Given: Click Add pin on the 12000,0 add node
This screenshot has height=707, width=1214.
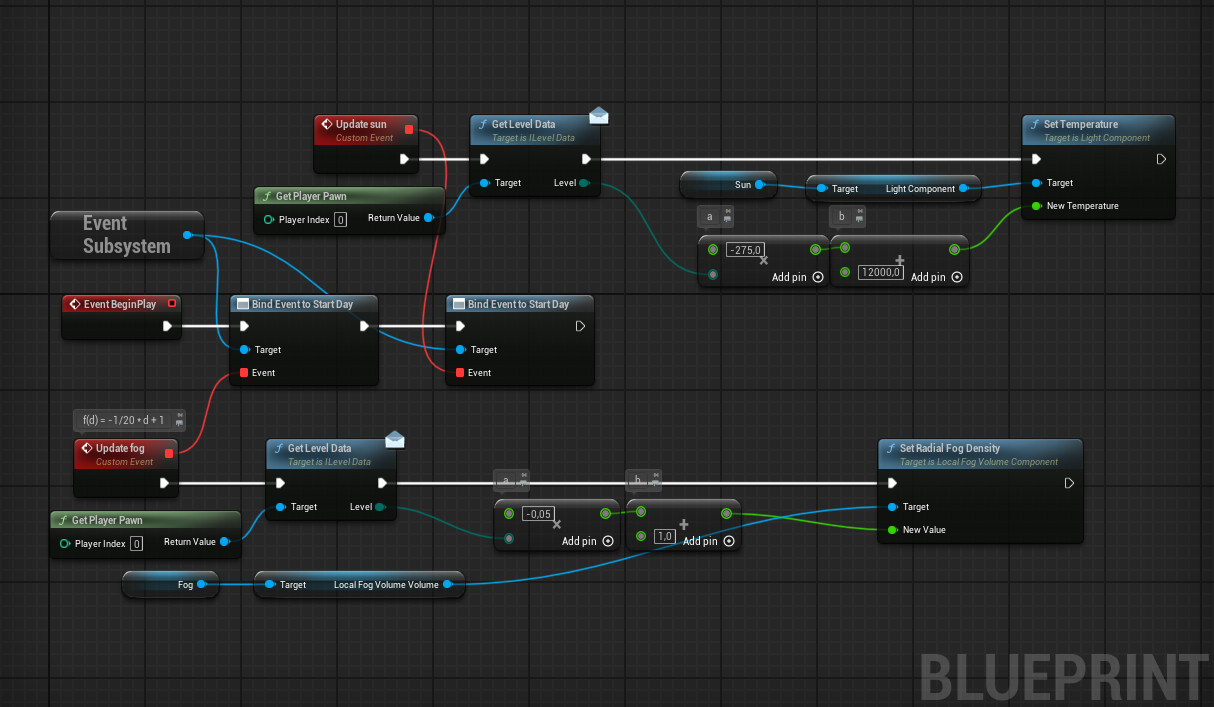Looking at the screenshot, I should click(937, 277).
